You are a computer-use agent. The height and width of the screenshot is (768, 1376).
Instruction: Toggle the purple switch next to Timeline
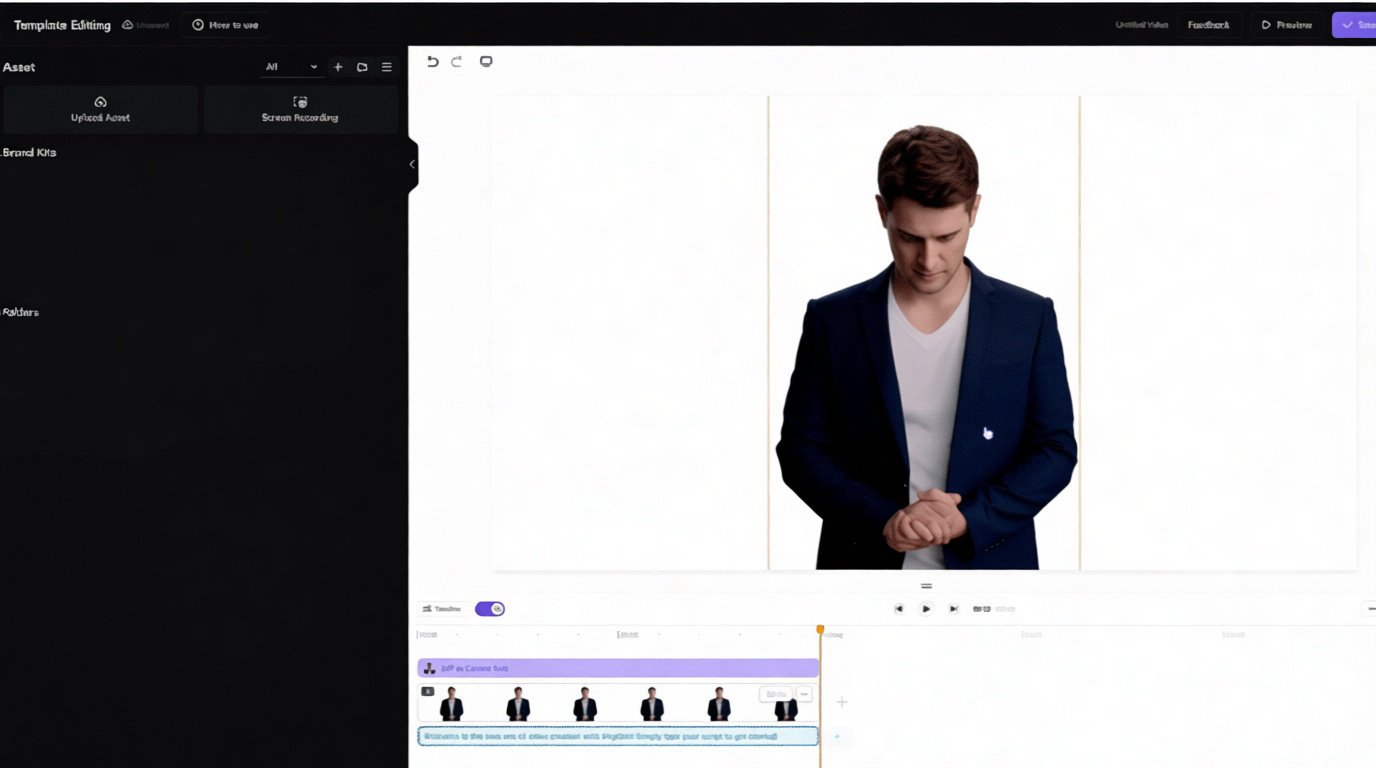[490, 608]
